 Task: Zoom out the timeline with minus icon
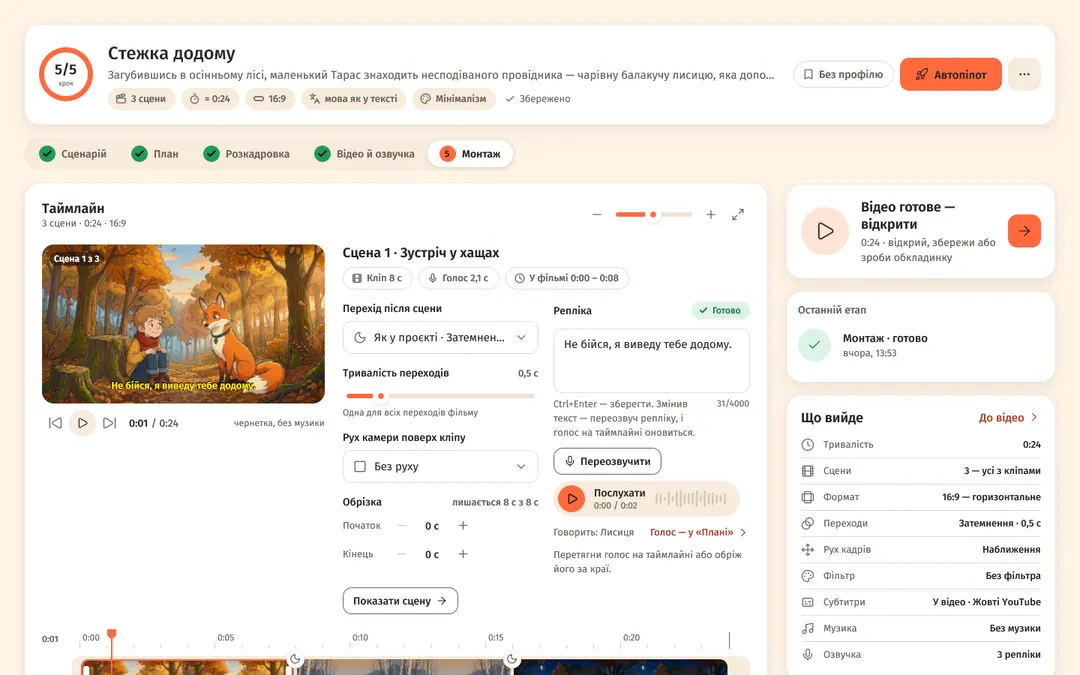tap(596, 215)
